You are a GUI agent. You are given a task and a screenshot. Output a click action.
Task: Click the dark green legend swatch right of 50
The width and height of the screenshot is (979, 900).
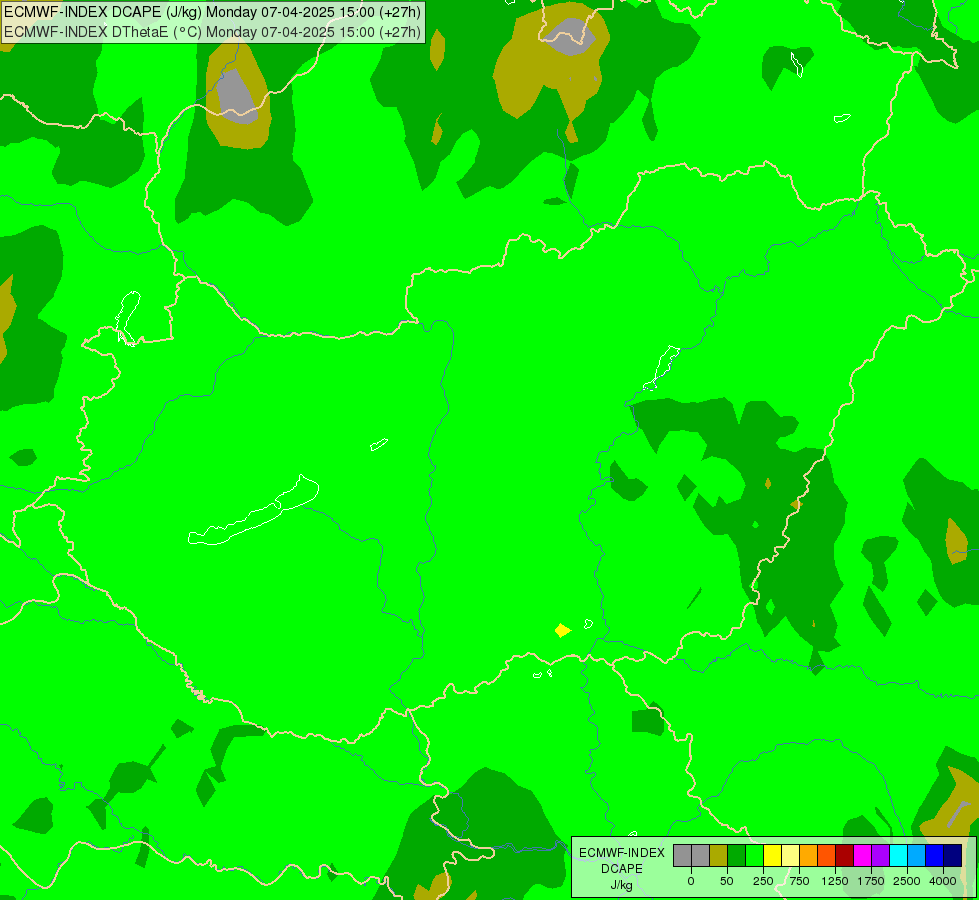[x=736, y=855]
